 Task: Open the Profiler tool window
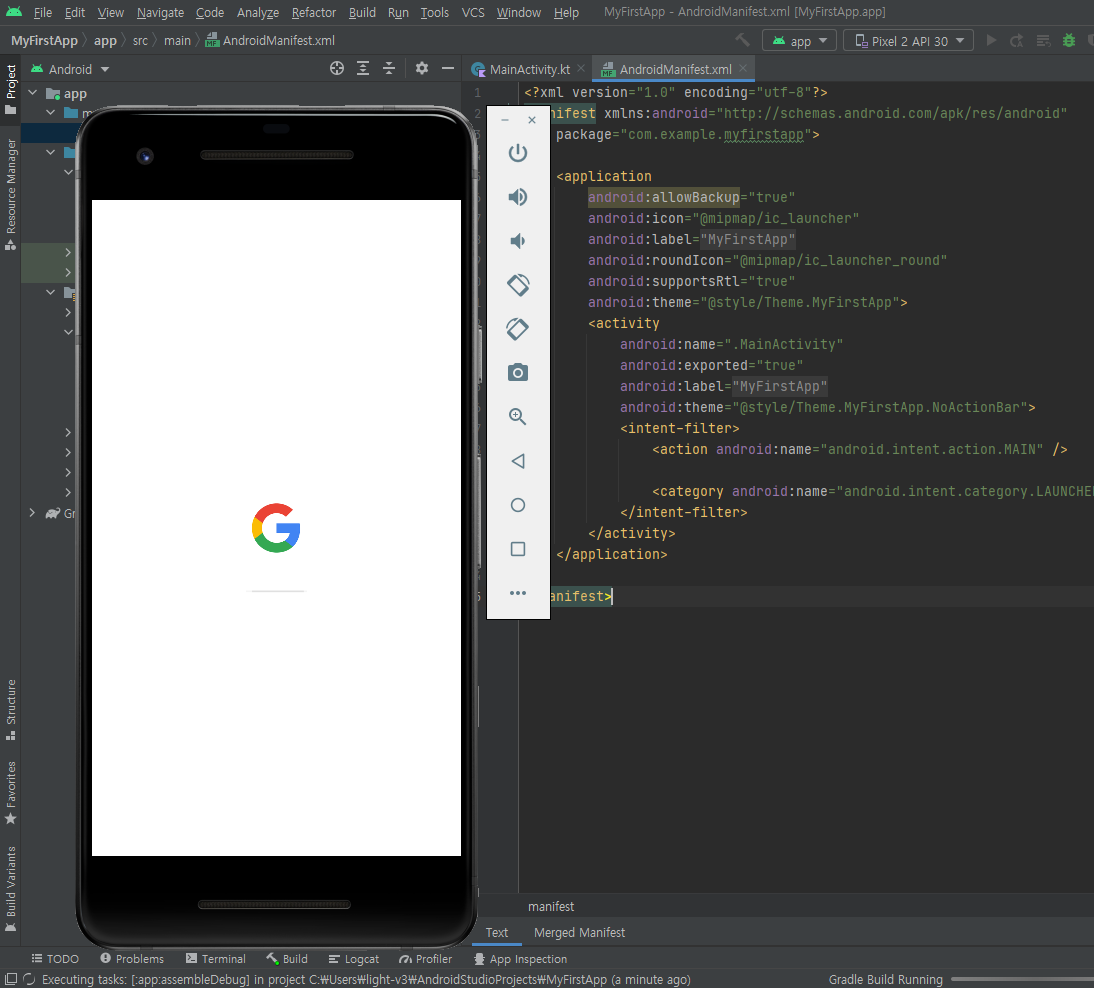pos(425,959)
